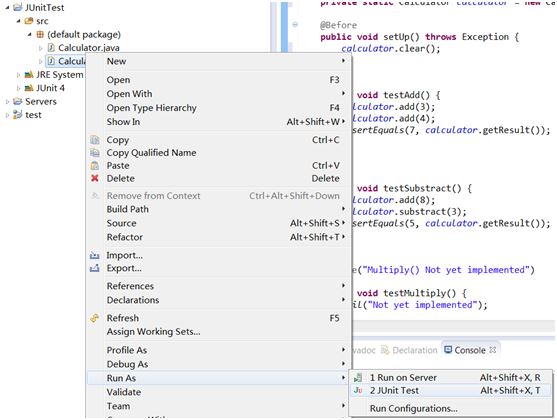The image size is (557, 420).
Task: Choose Validate from context menu
Action: [218, 392]
